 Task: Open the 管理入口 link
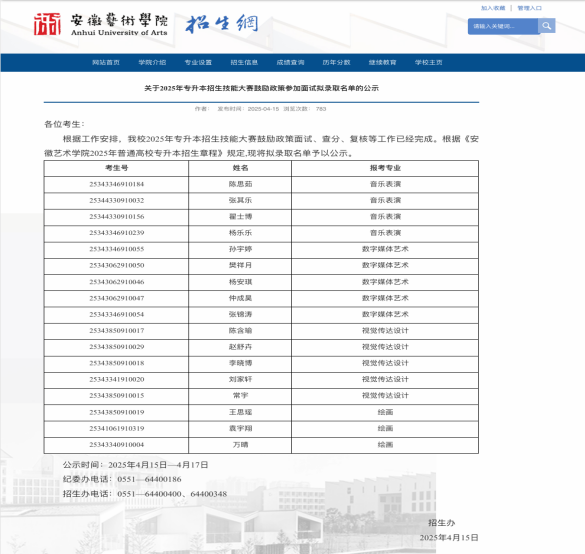[x=529, y=8]
